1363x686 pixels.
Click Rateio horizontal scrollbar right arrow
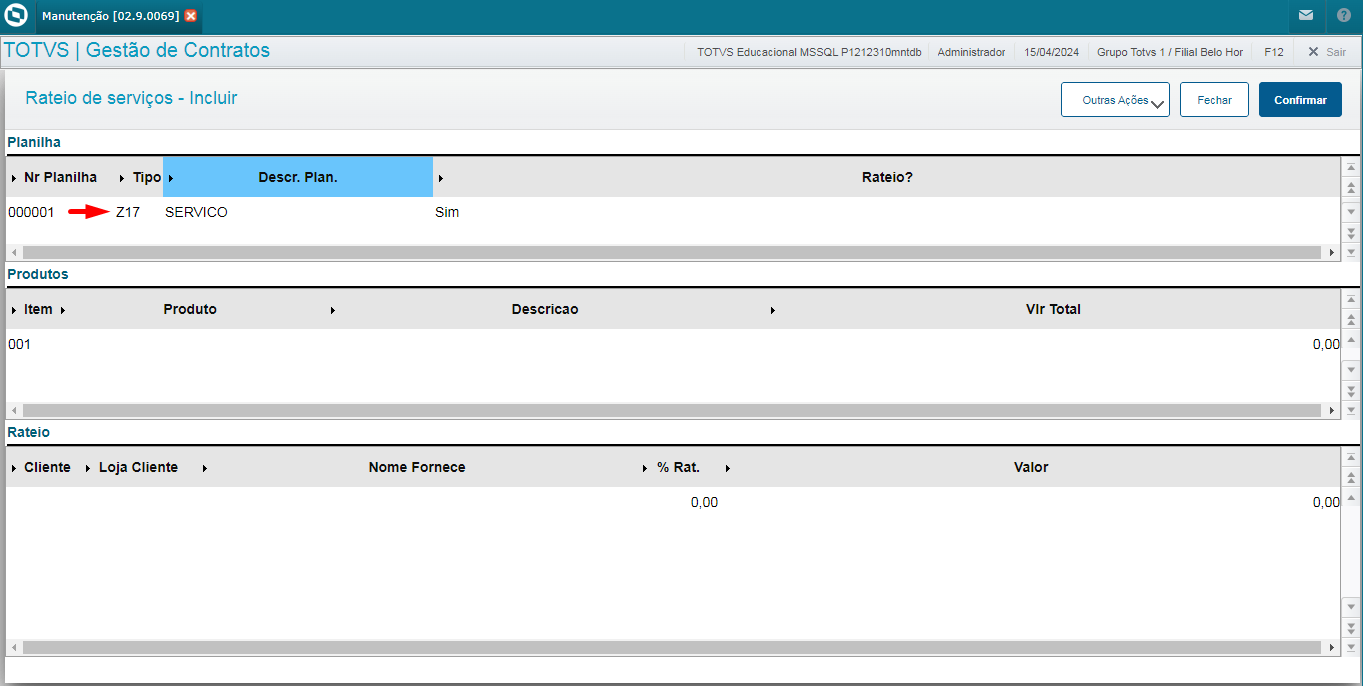coord(1331,648)
